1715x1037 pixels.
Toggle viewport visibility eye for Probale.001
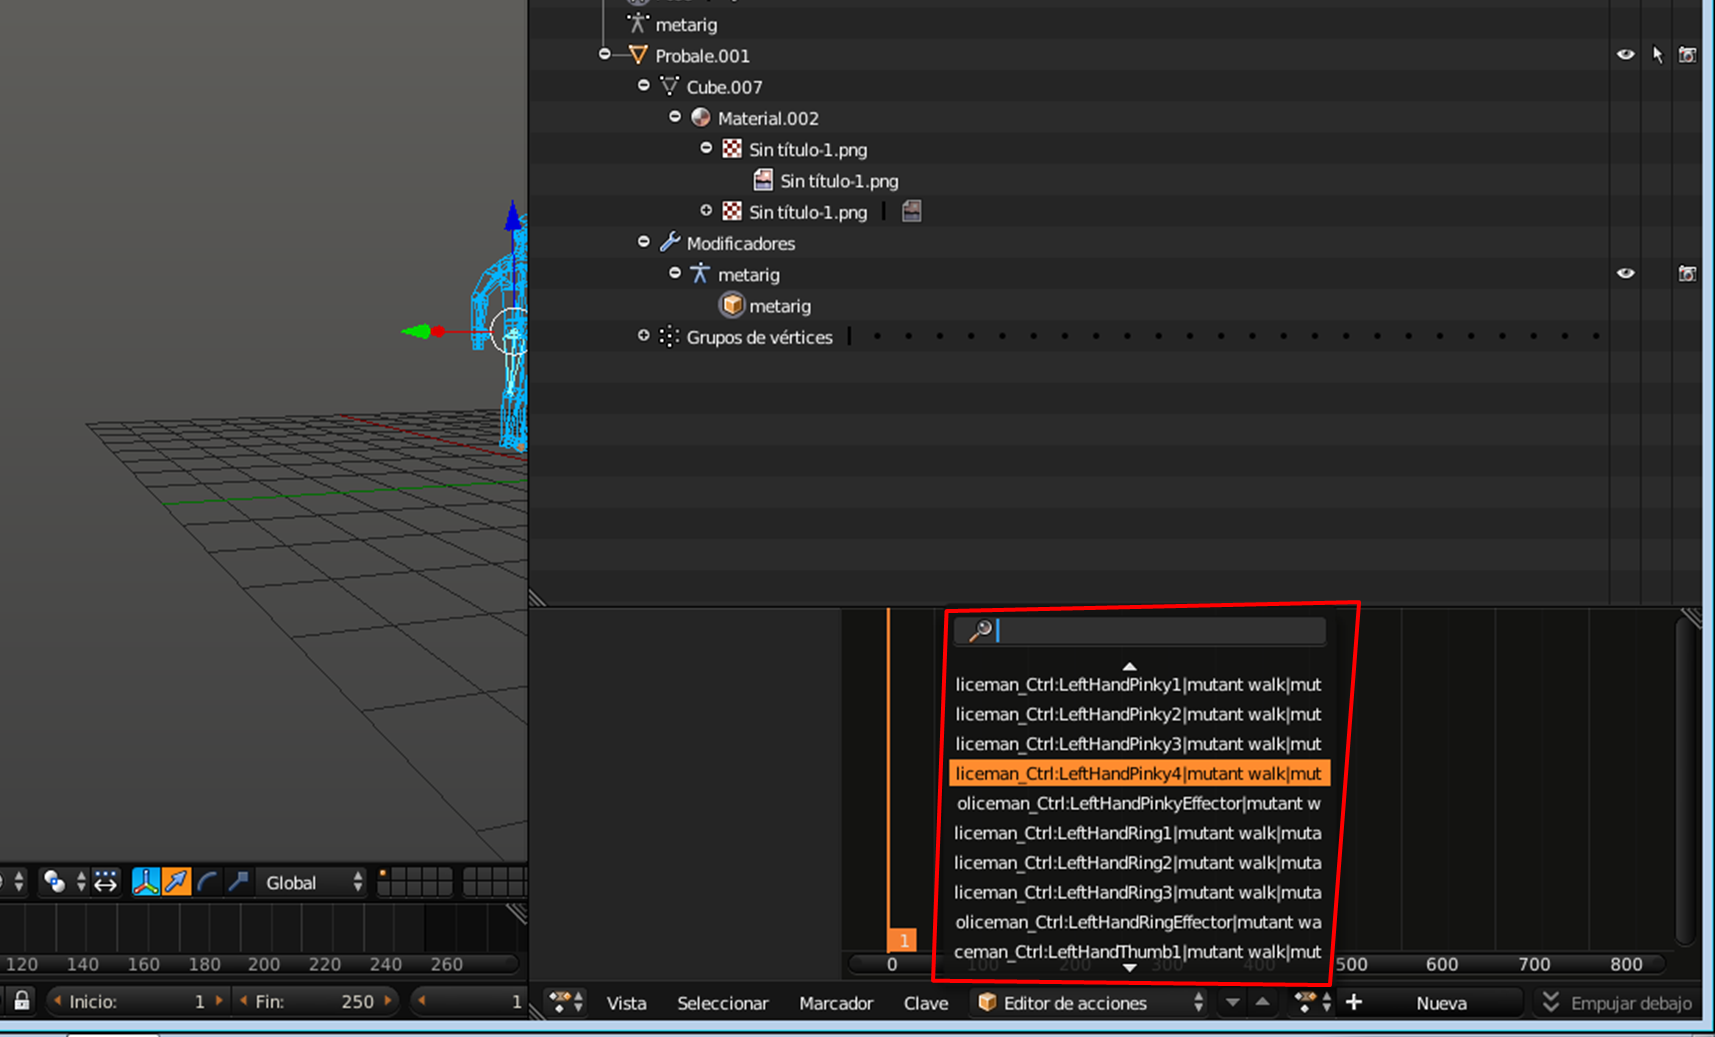click(1626, 55)
